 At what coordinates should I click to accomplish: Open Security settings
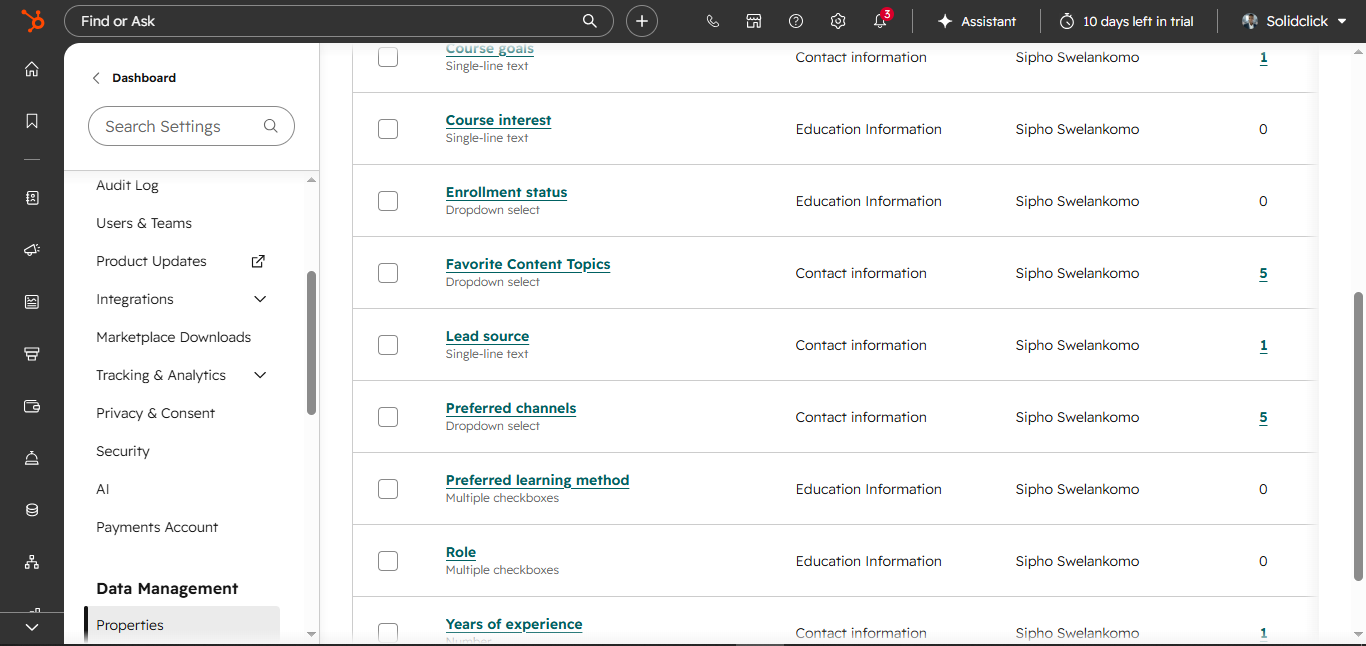pyautogui.click(x=123, y=451)
